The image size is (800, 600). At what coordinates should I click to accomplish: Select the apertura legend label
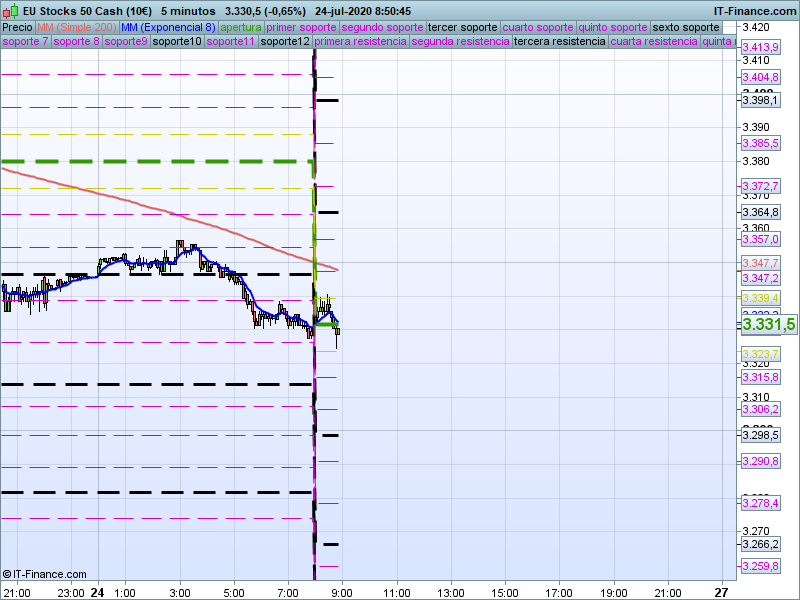click(x=241, y=27)
